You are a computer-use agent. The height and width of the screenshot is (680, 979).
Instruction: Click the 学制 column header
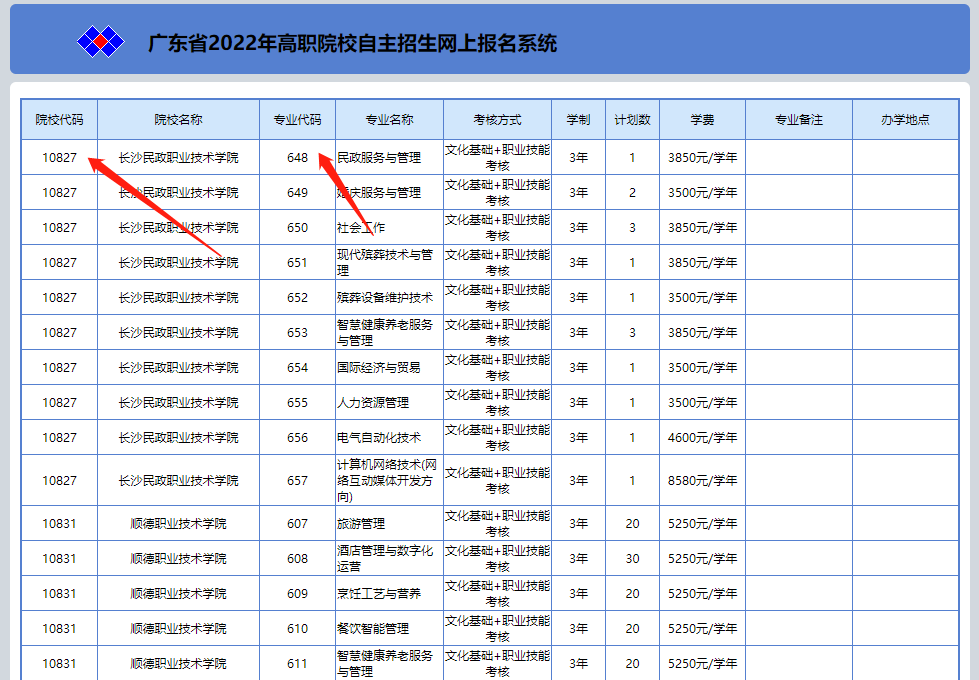(x=578, y=119)
